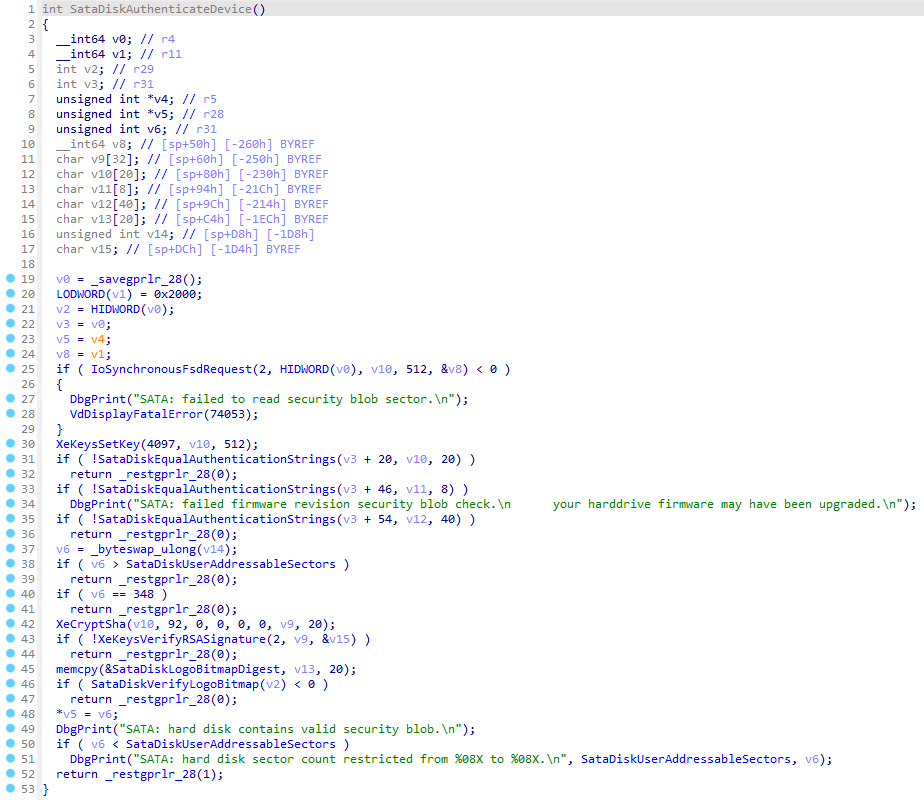Jump to VdDisplayFatalError function

point(136,414)
